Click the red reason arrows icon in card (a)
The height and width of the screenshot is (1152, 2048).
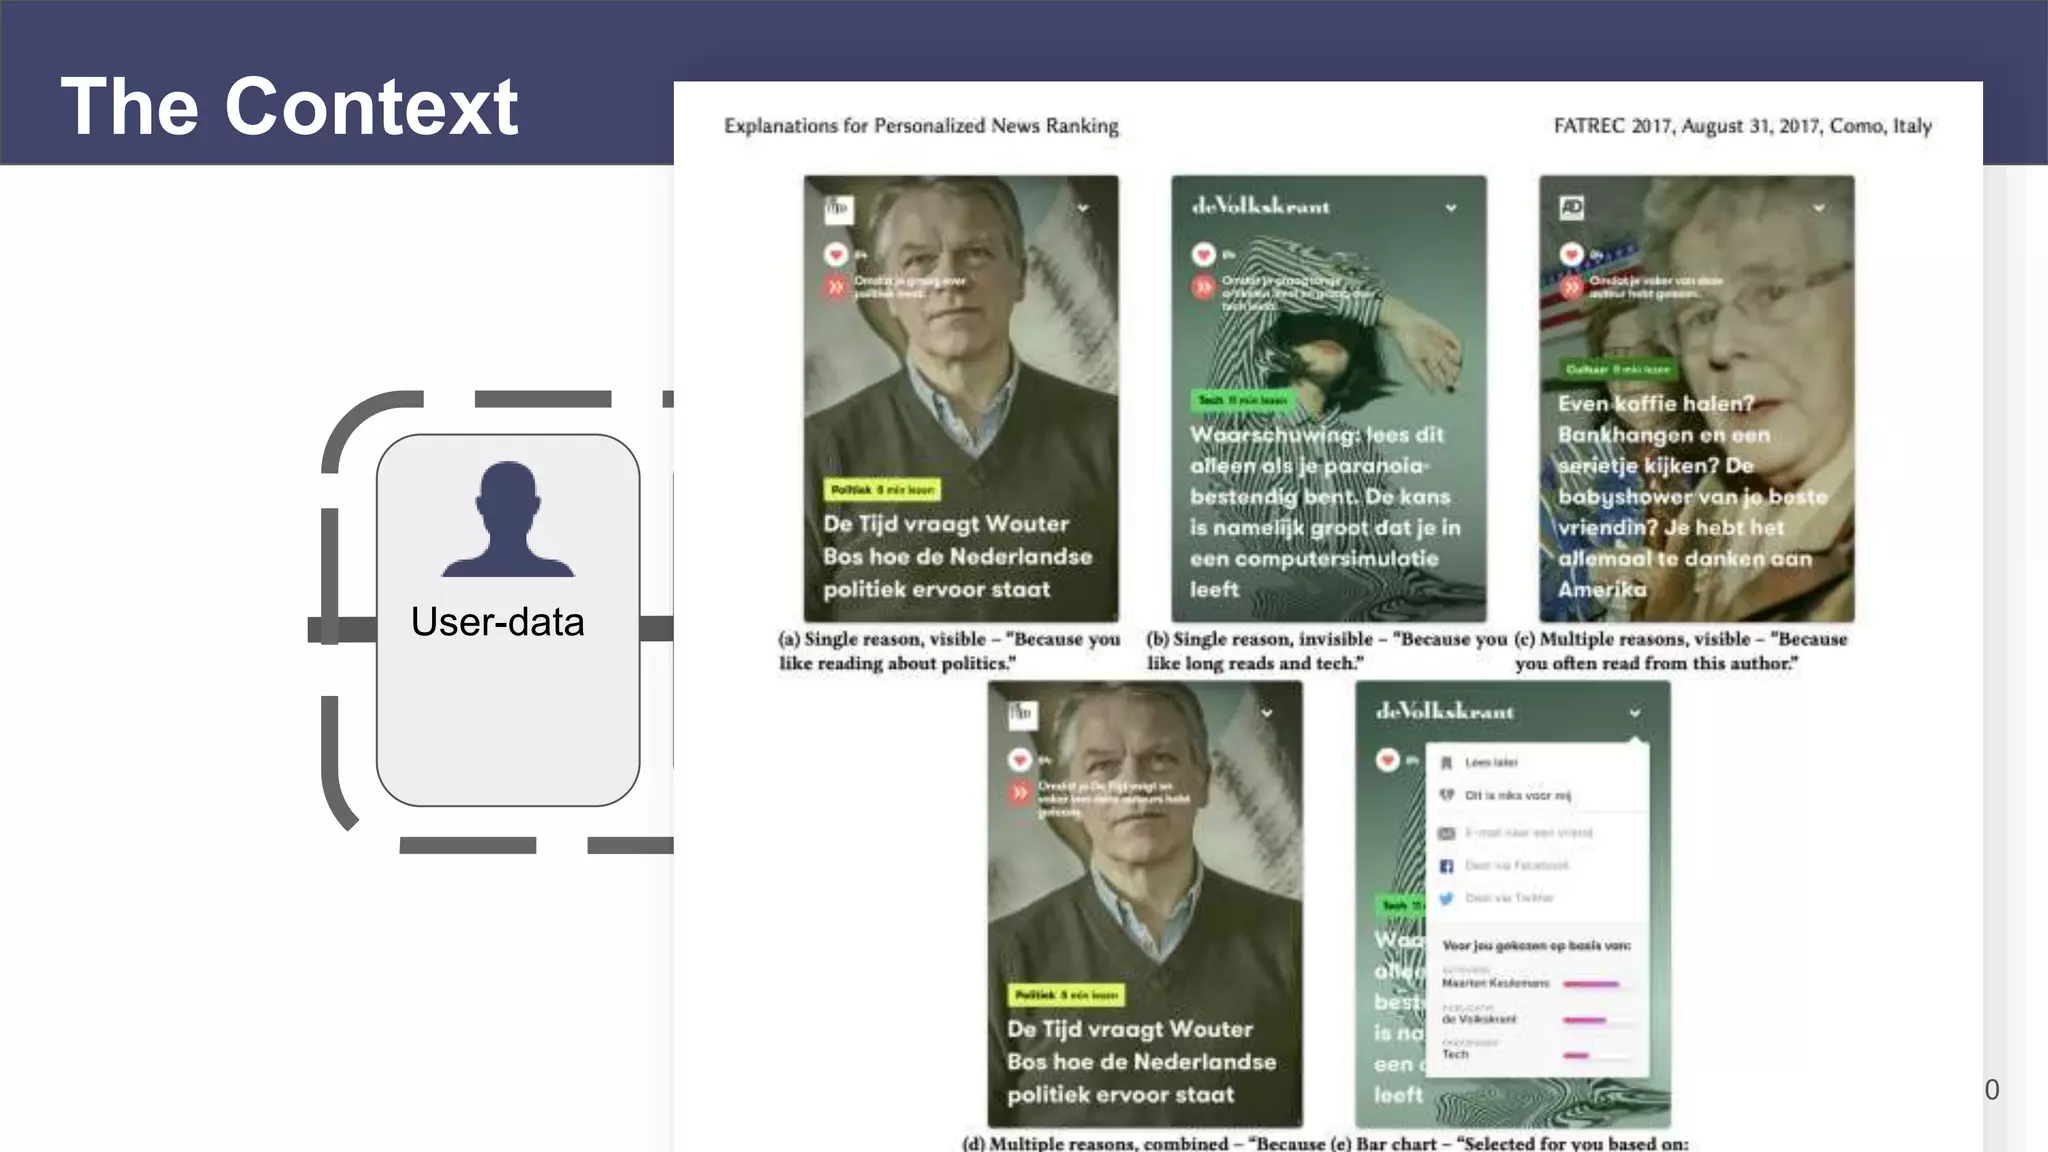coord(836,288)
